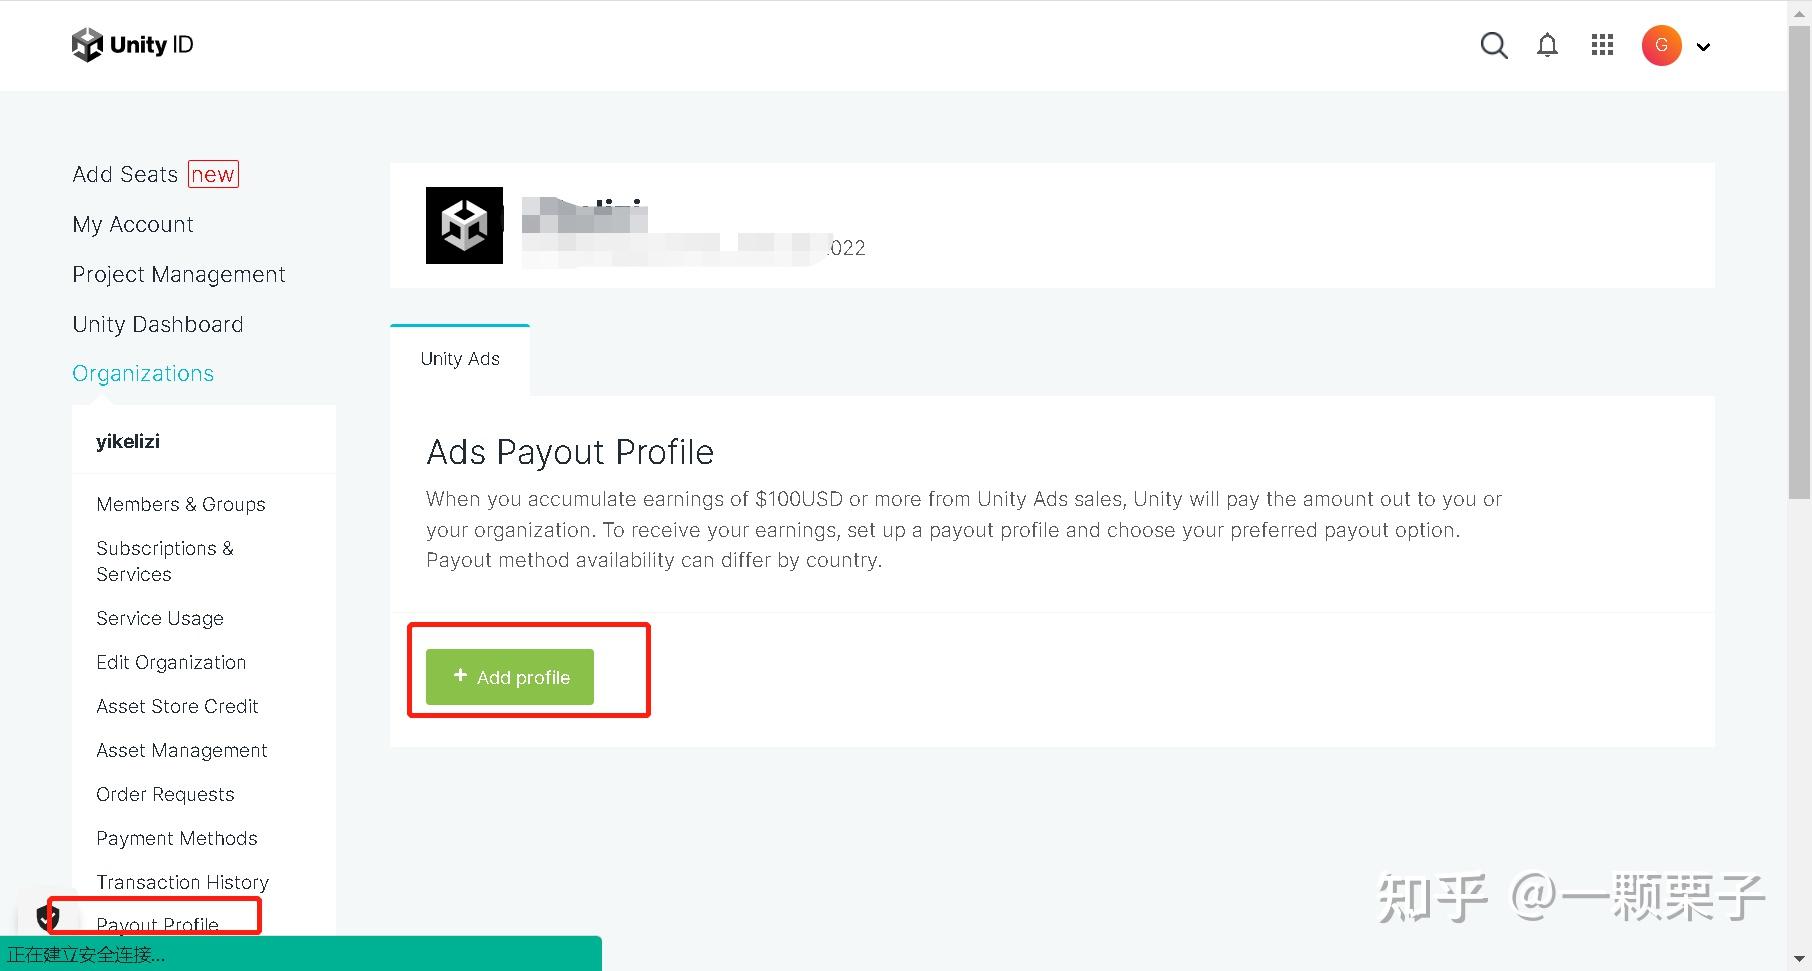Click scrollbar down arrow

1799,959
